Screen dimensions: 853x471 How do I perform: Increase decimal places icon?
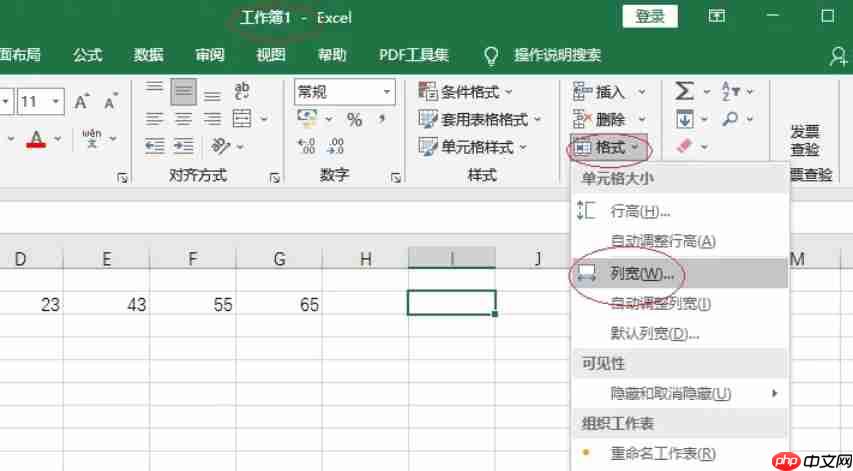[x=306, y=145]
